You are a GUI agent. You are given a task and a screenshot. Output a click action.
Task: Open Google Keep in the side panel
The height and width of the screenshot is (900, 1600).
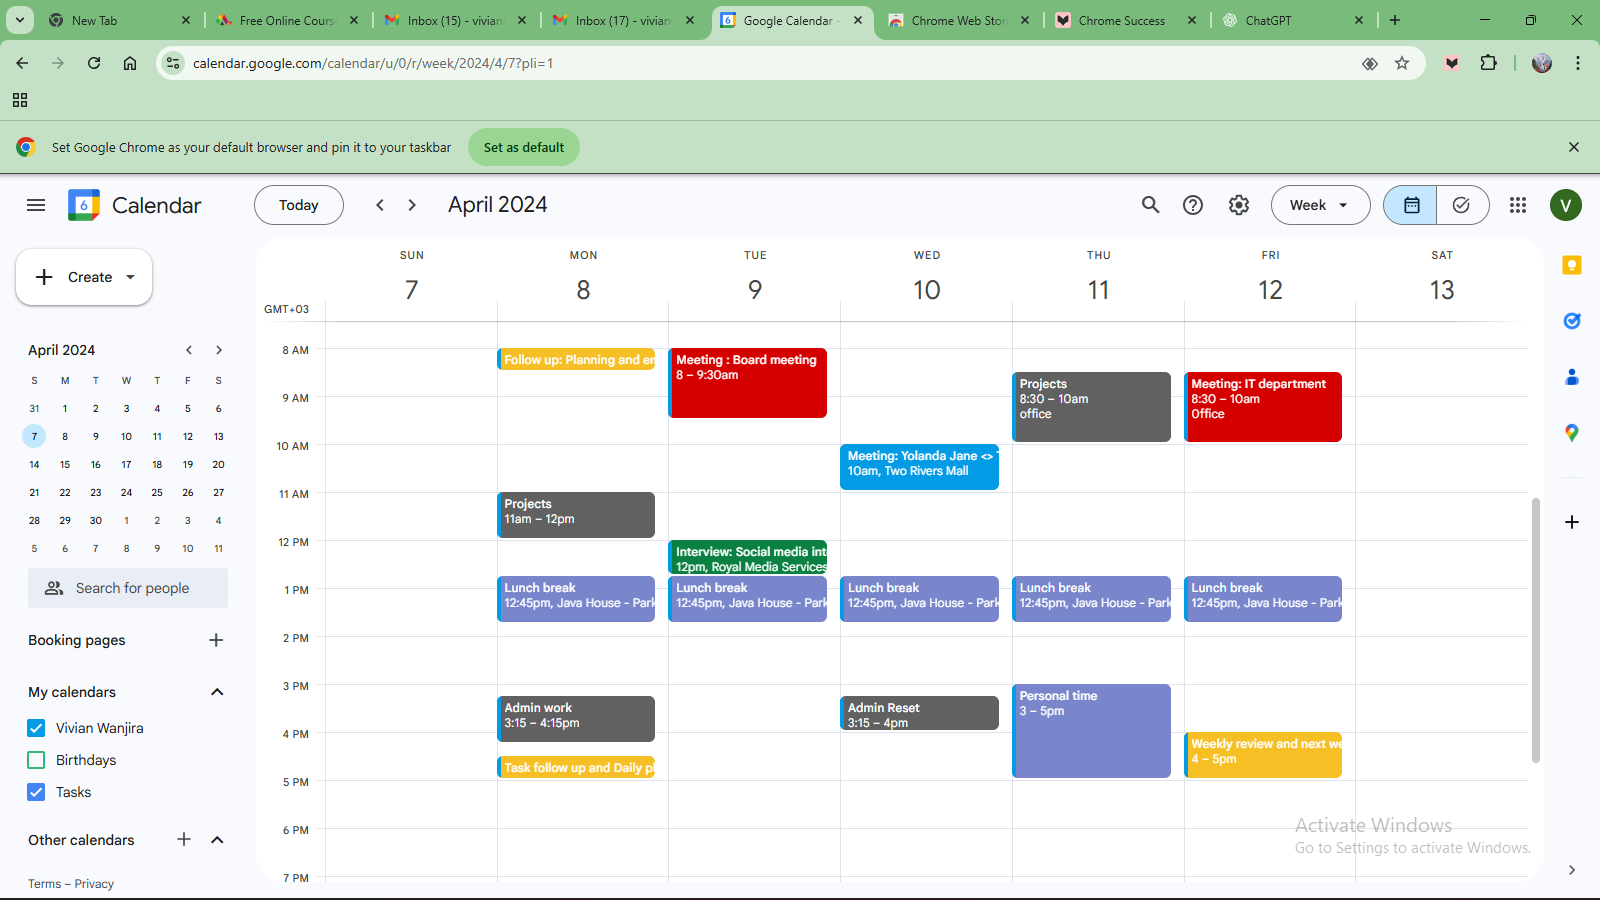[x=1571, y=265]
